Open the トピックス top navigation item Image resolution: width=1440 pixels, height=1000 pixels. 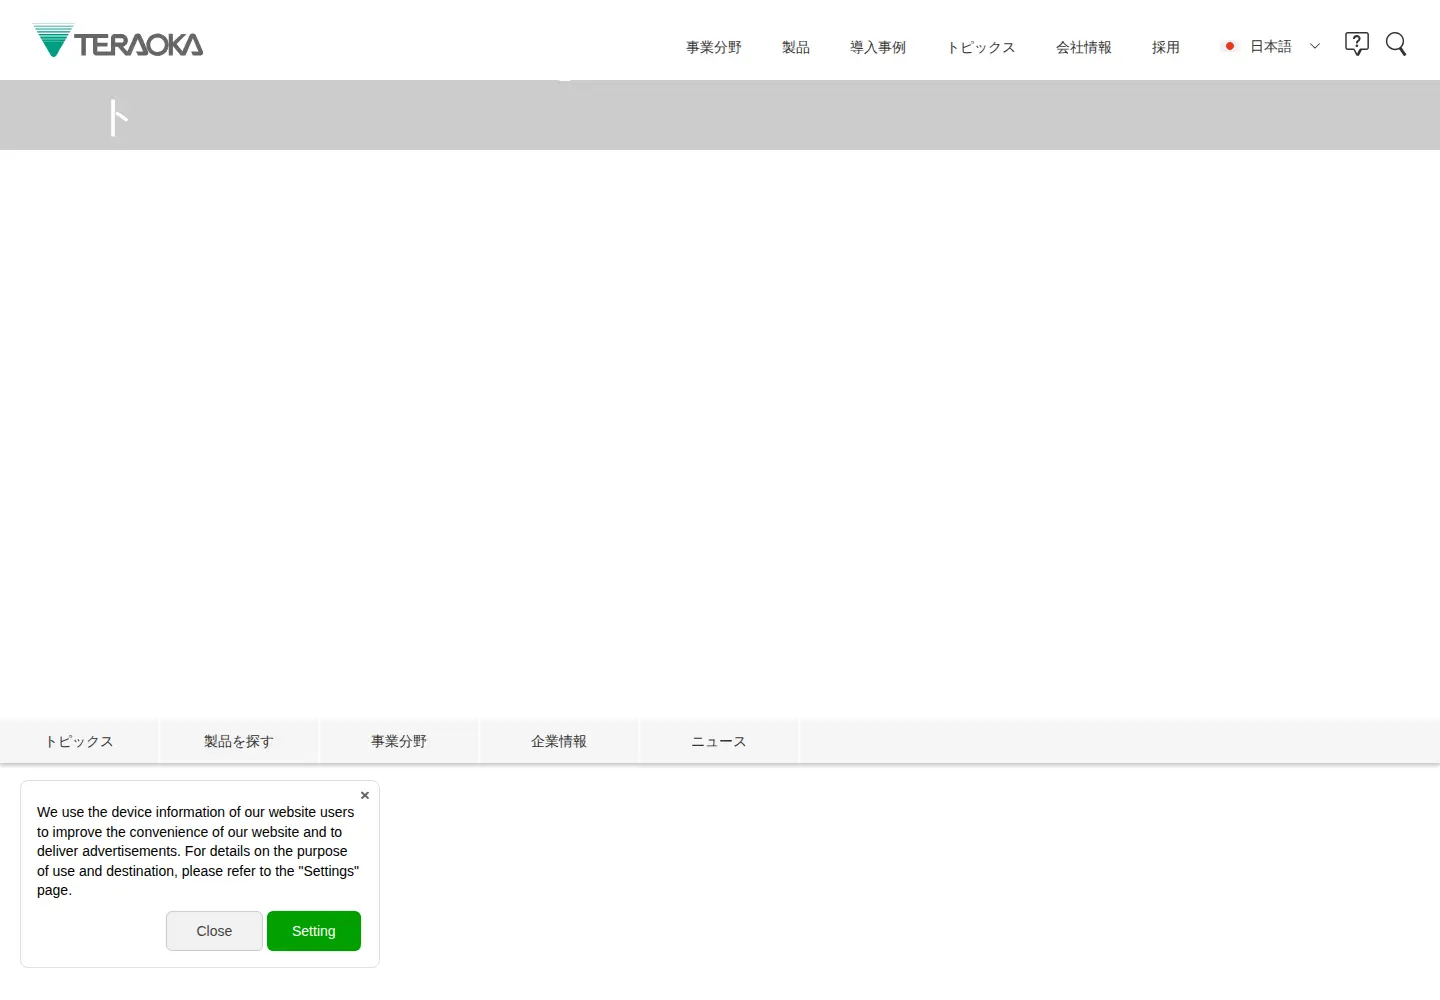pos(981,47)
